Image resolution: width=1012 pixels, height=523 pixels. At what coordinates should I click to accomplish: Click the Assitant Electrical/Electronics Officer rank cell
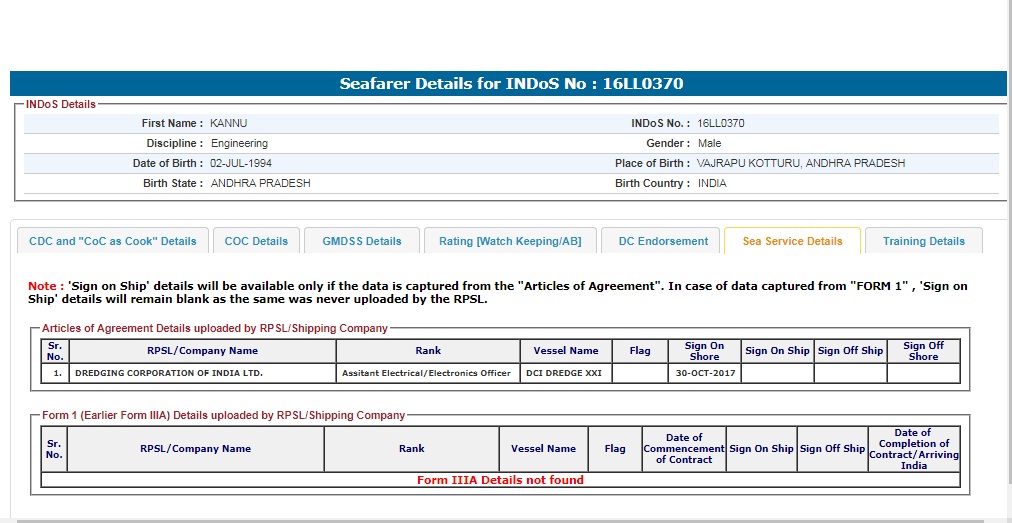point(428,373)
